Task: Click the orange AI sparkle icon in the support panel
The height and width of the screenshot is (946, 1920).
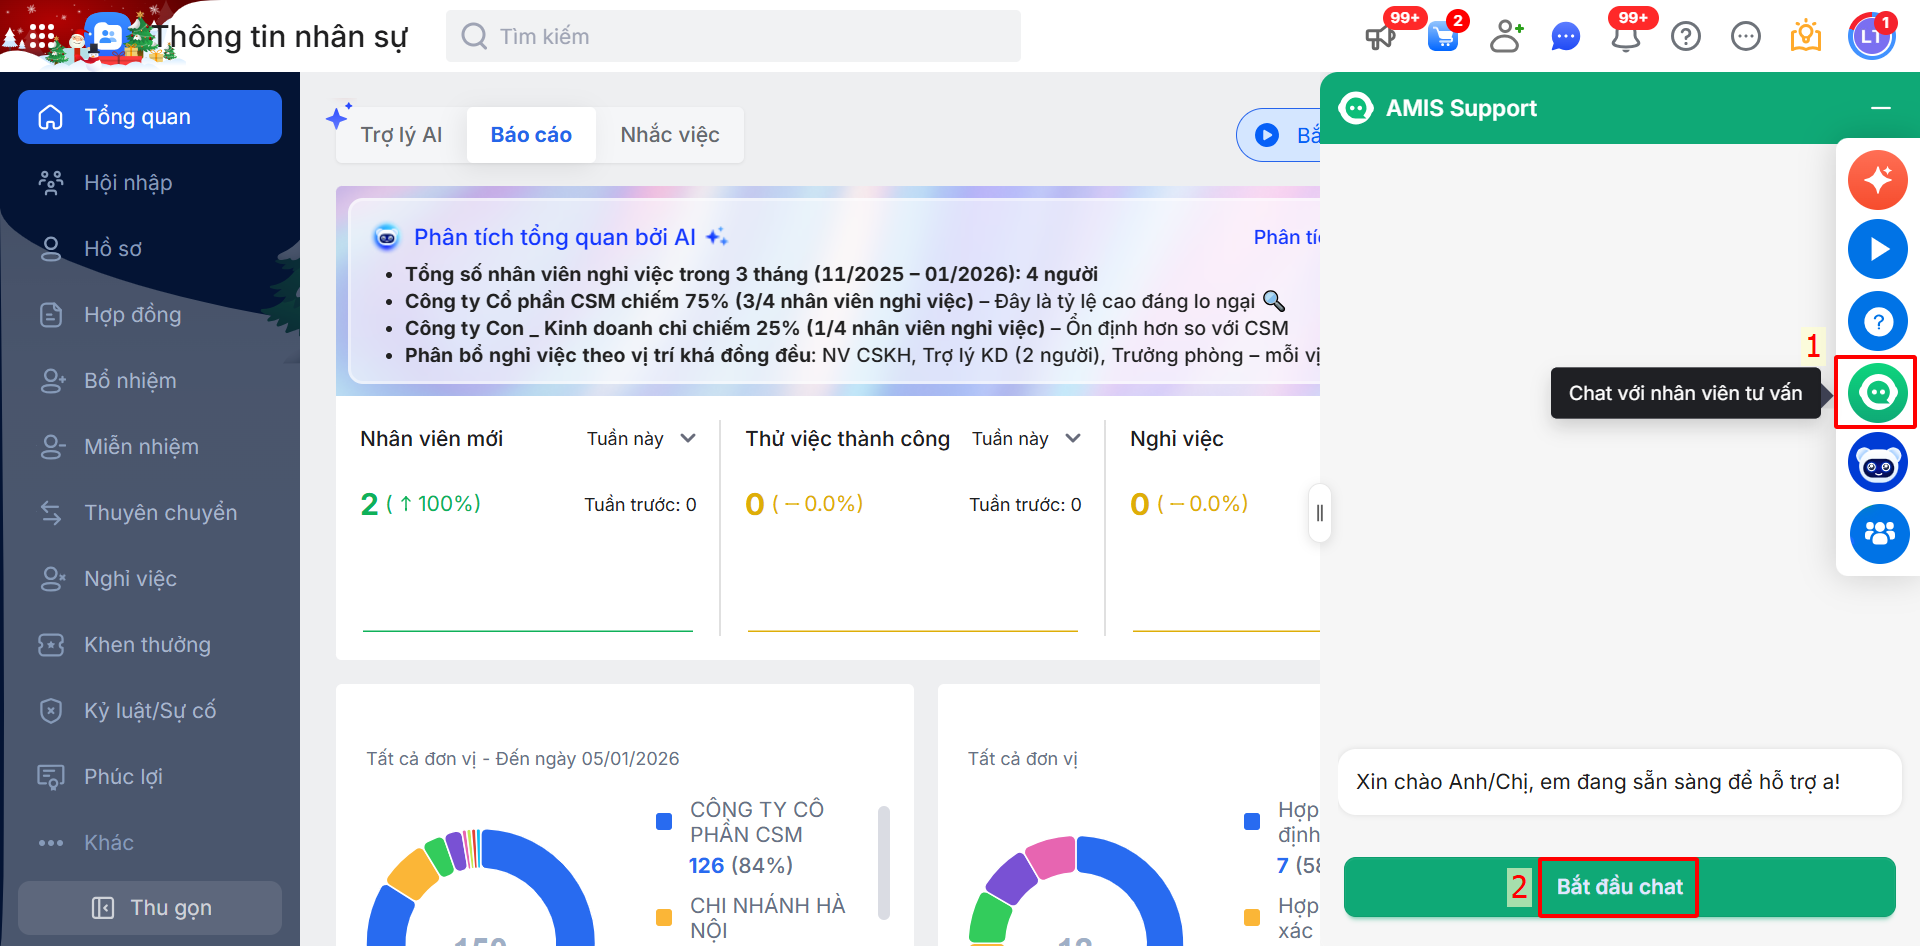Action: [1878, 180]
